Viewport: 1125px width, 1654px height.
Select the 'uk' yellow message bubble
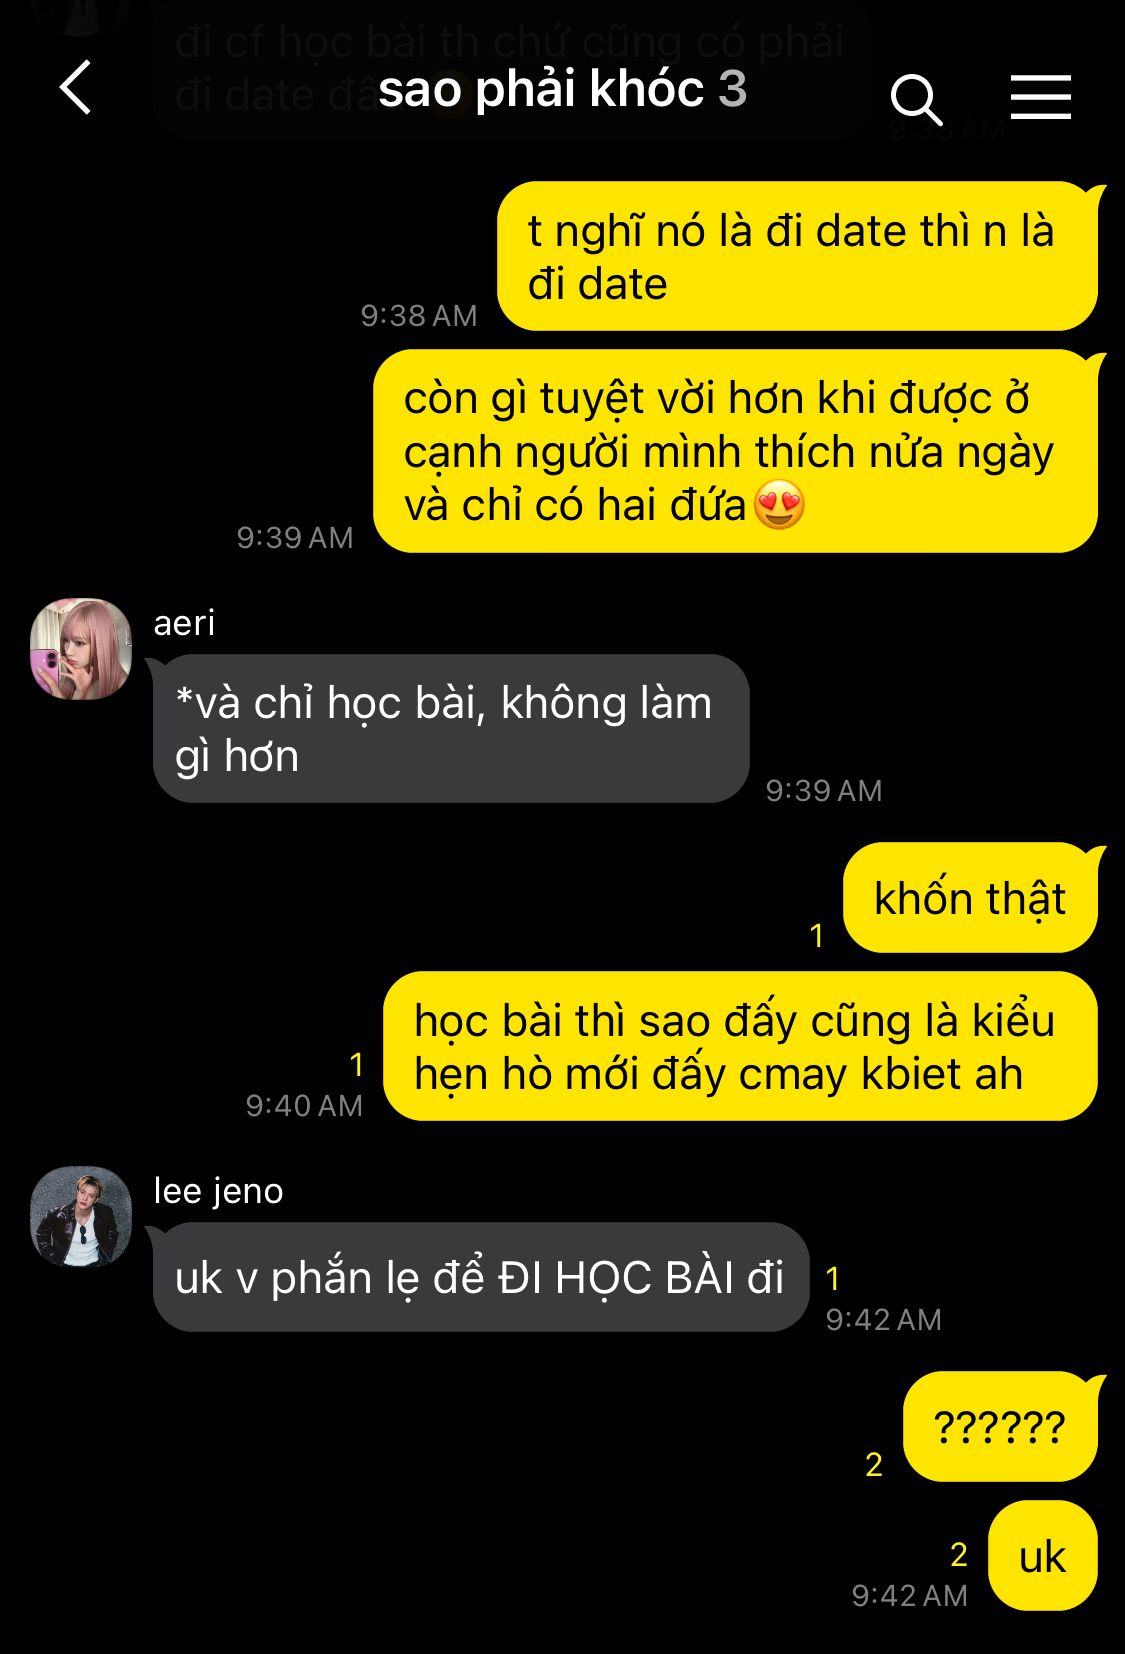point(1042,1556)
